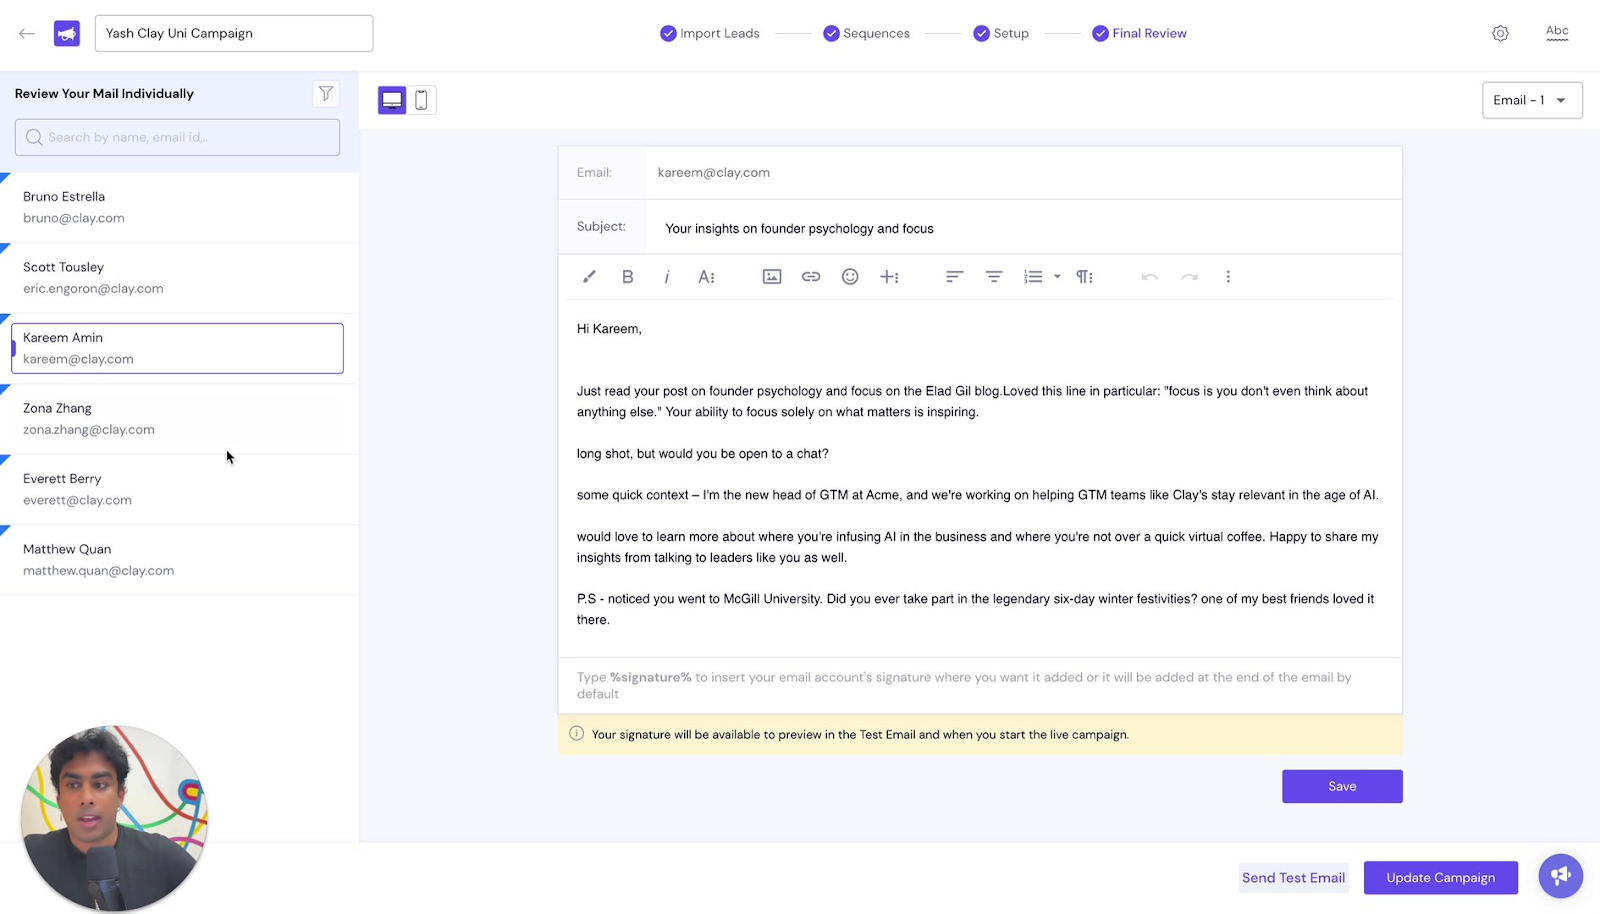Viewport: 1600px width, 914px height.
Task: Open more editor options menu
Action: (1228, 277)
